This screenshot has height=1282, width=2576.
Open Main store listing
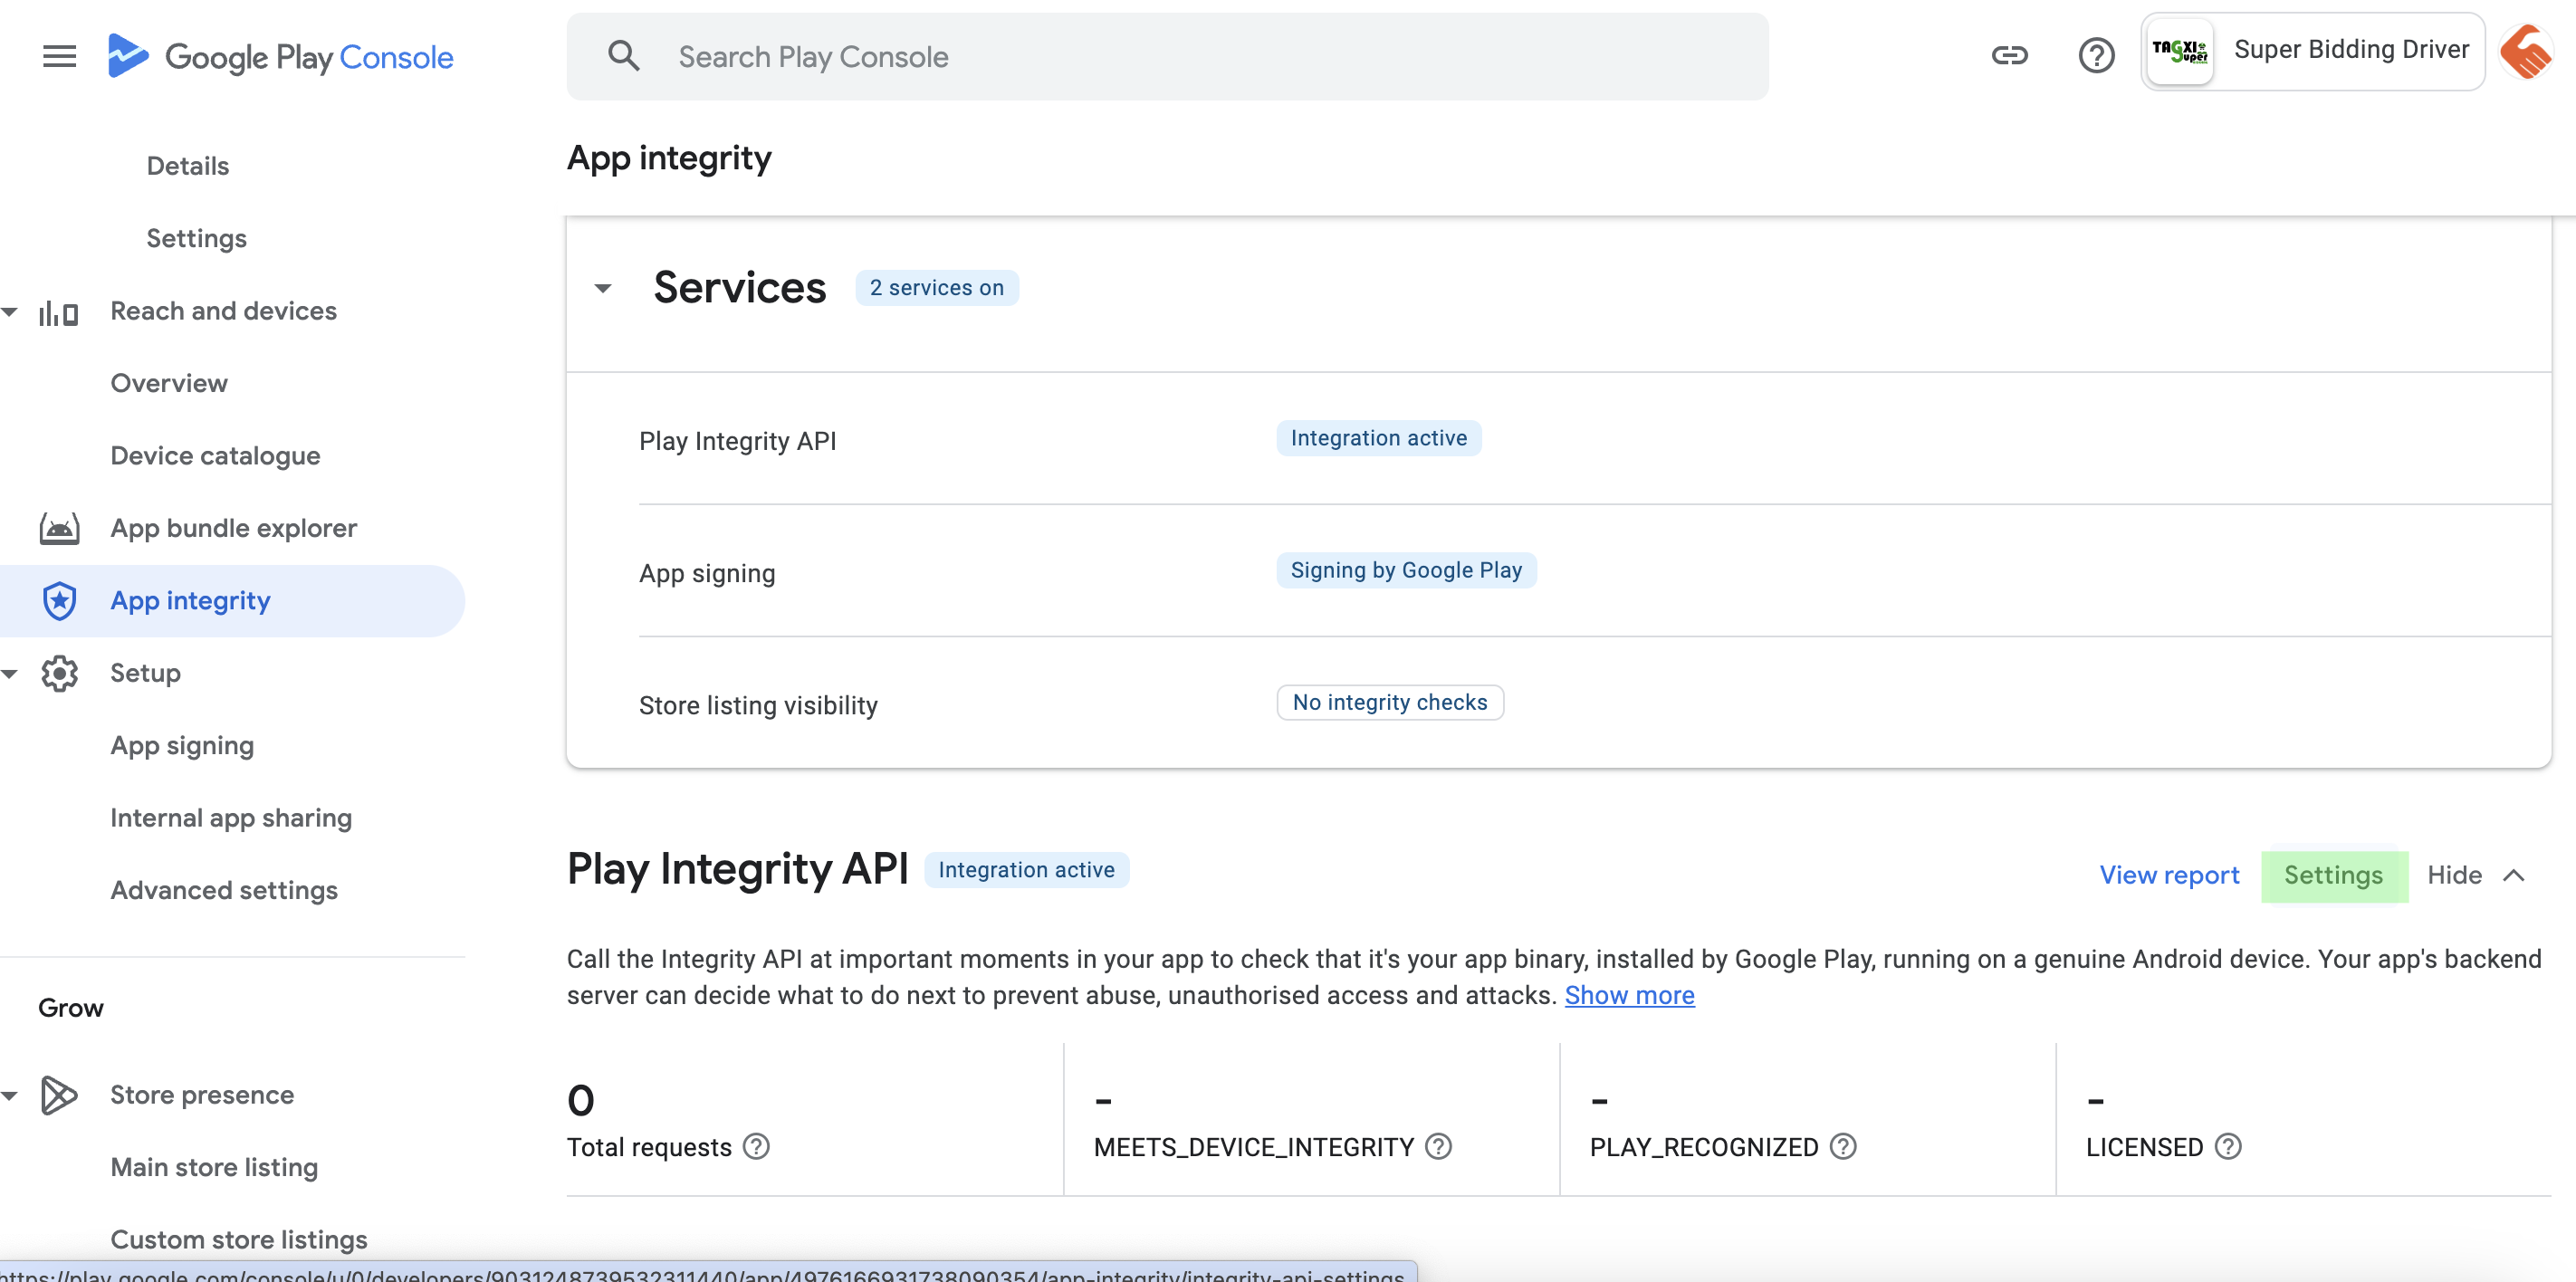[214, 1167]
